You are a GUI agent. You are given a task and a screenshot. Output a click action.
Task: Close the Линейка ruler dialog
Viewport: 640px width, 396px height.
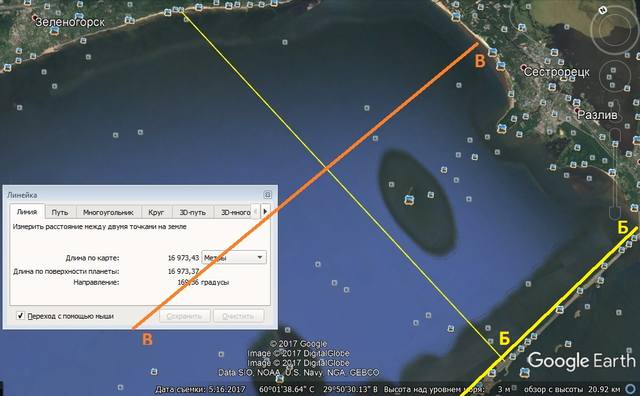(267, 195)
